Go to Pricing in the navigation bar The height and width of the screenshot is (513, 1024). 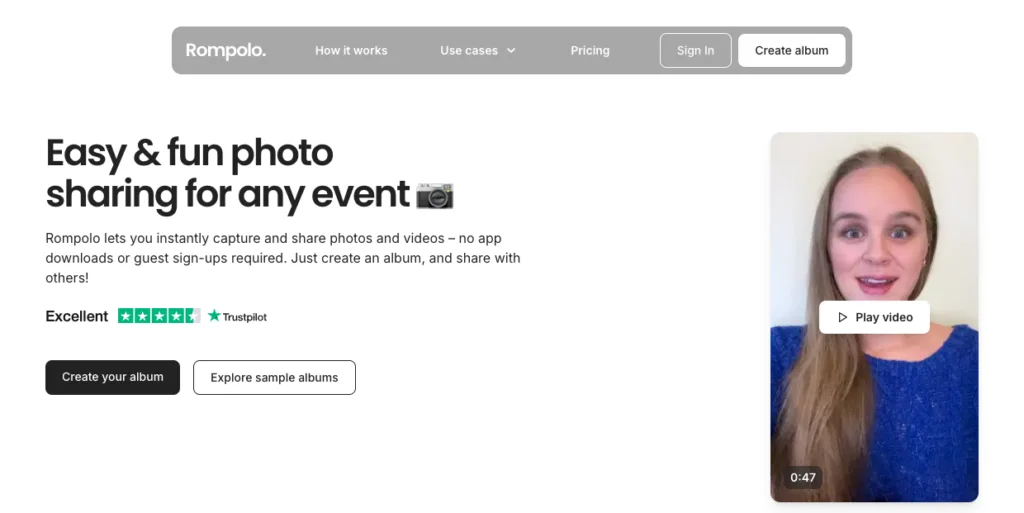590,50
